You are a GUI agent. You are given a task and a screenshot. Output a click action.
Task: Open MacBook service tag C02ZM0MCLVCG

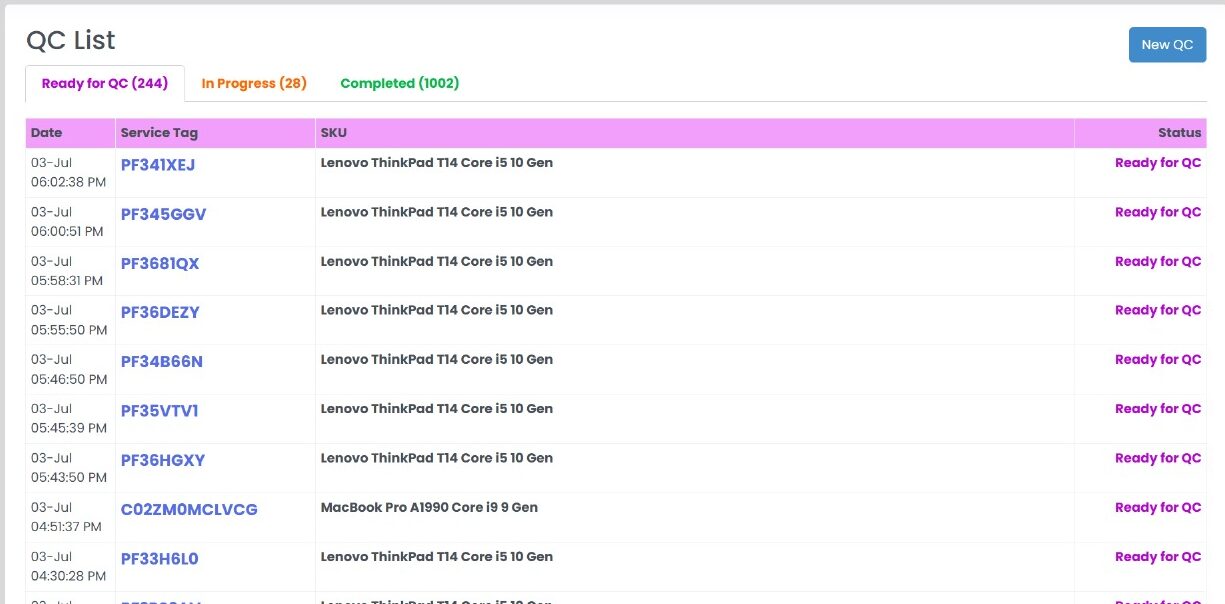tap(189, 509)
